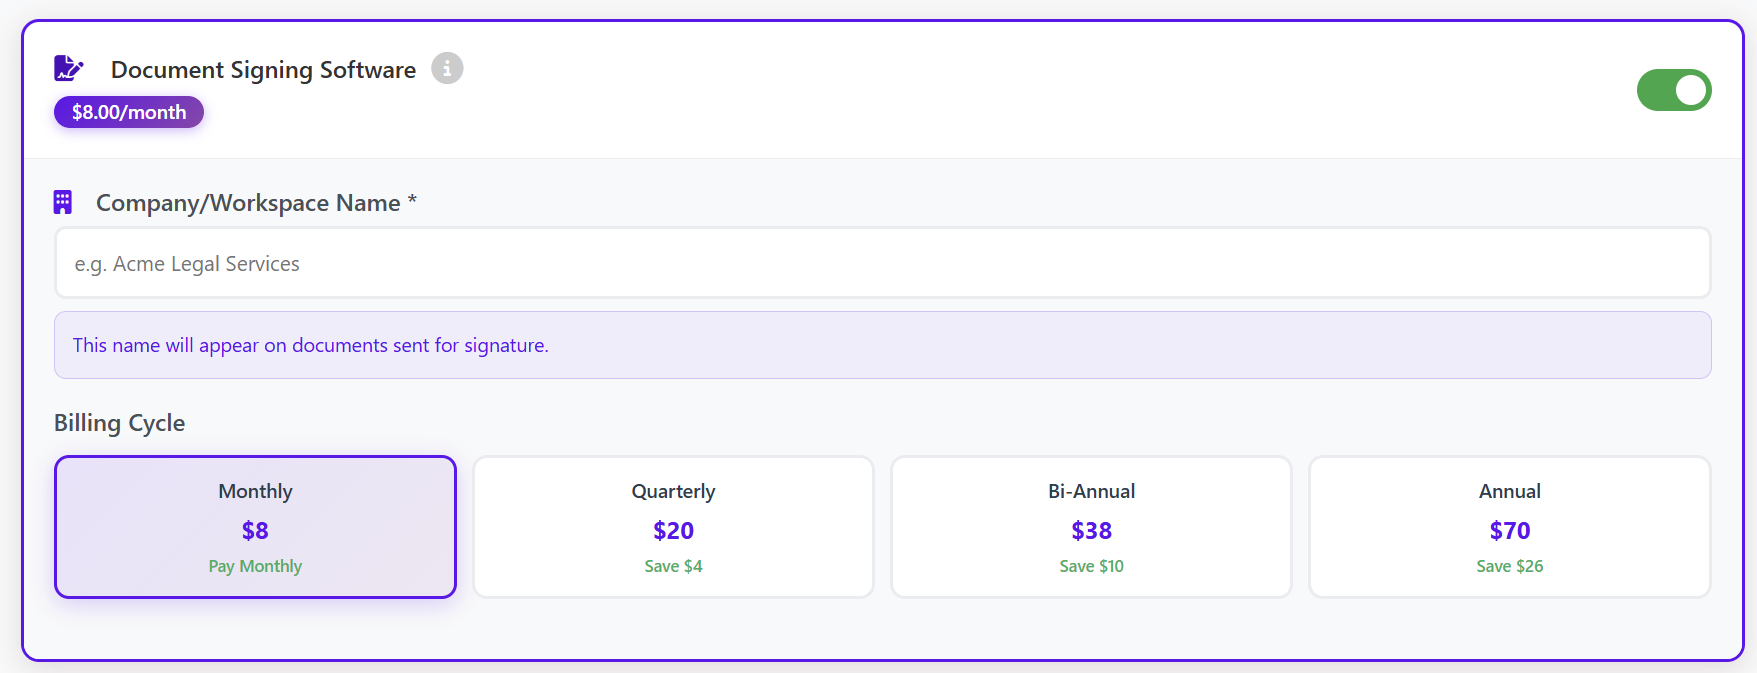Toggle off the Document Signing Software switch
Screen dimensions: 1757x673
1673,90
